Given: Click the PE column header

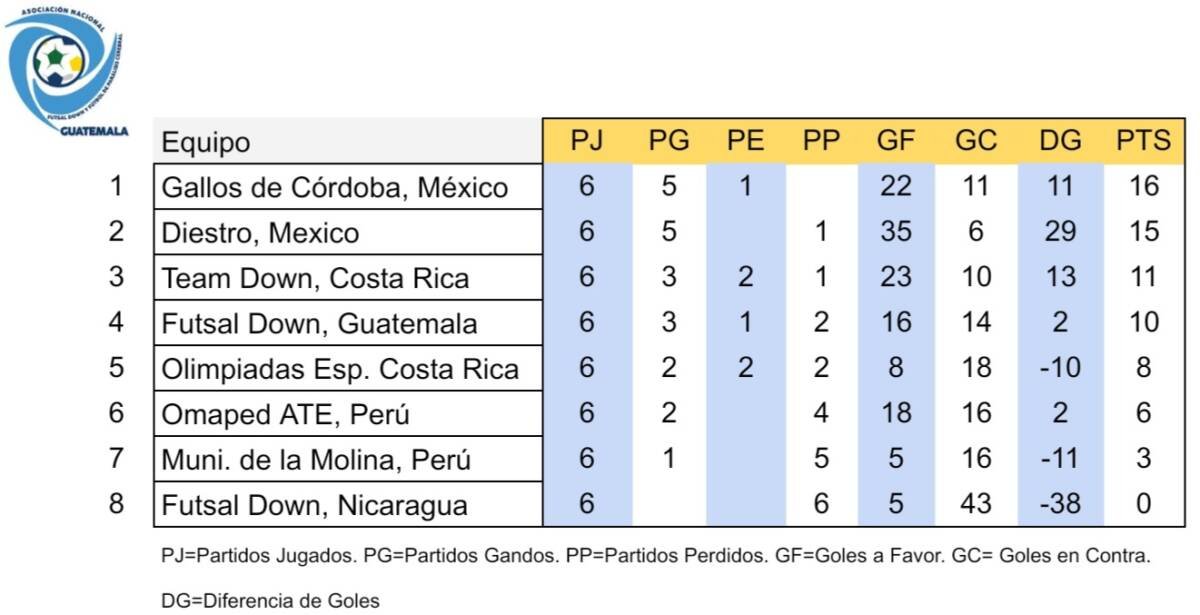Looking at the screenshot, I should coord(745,141).
